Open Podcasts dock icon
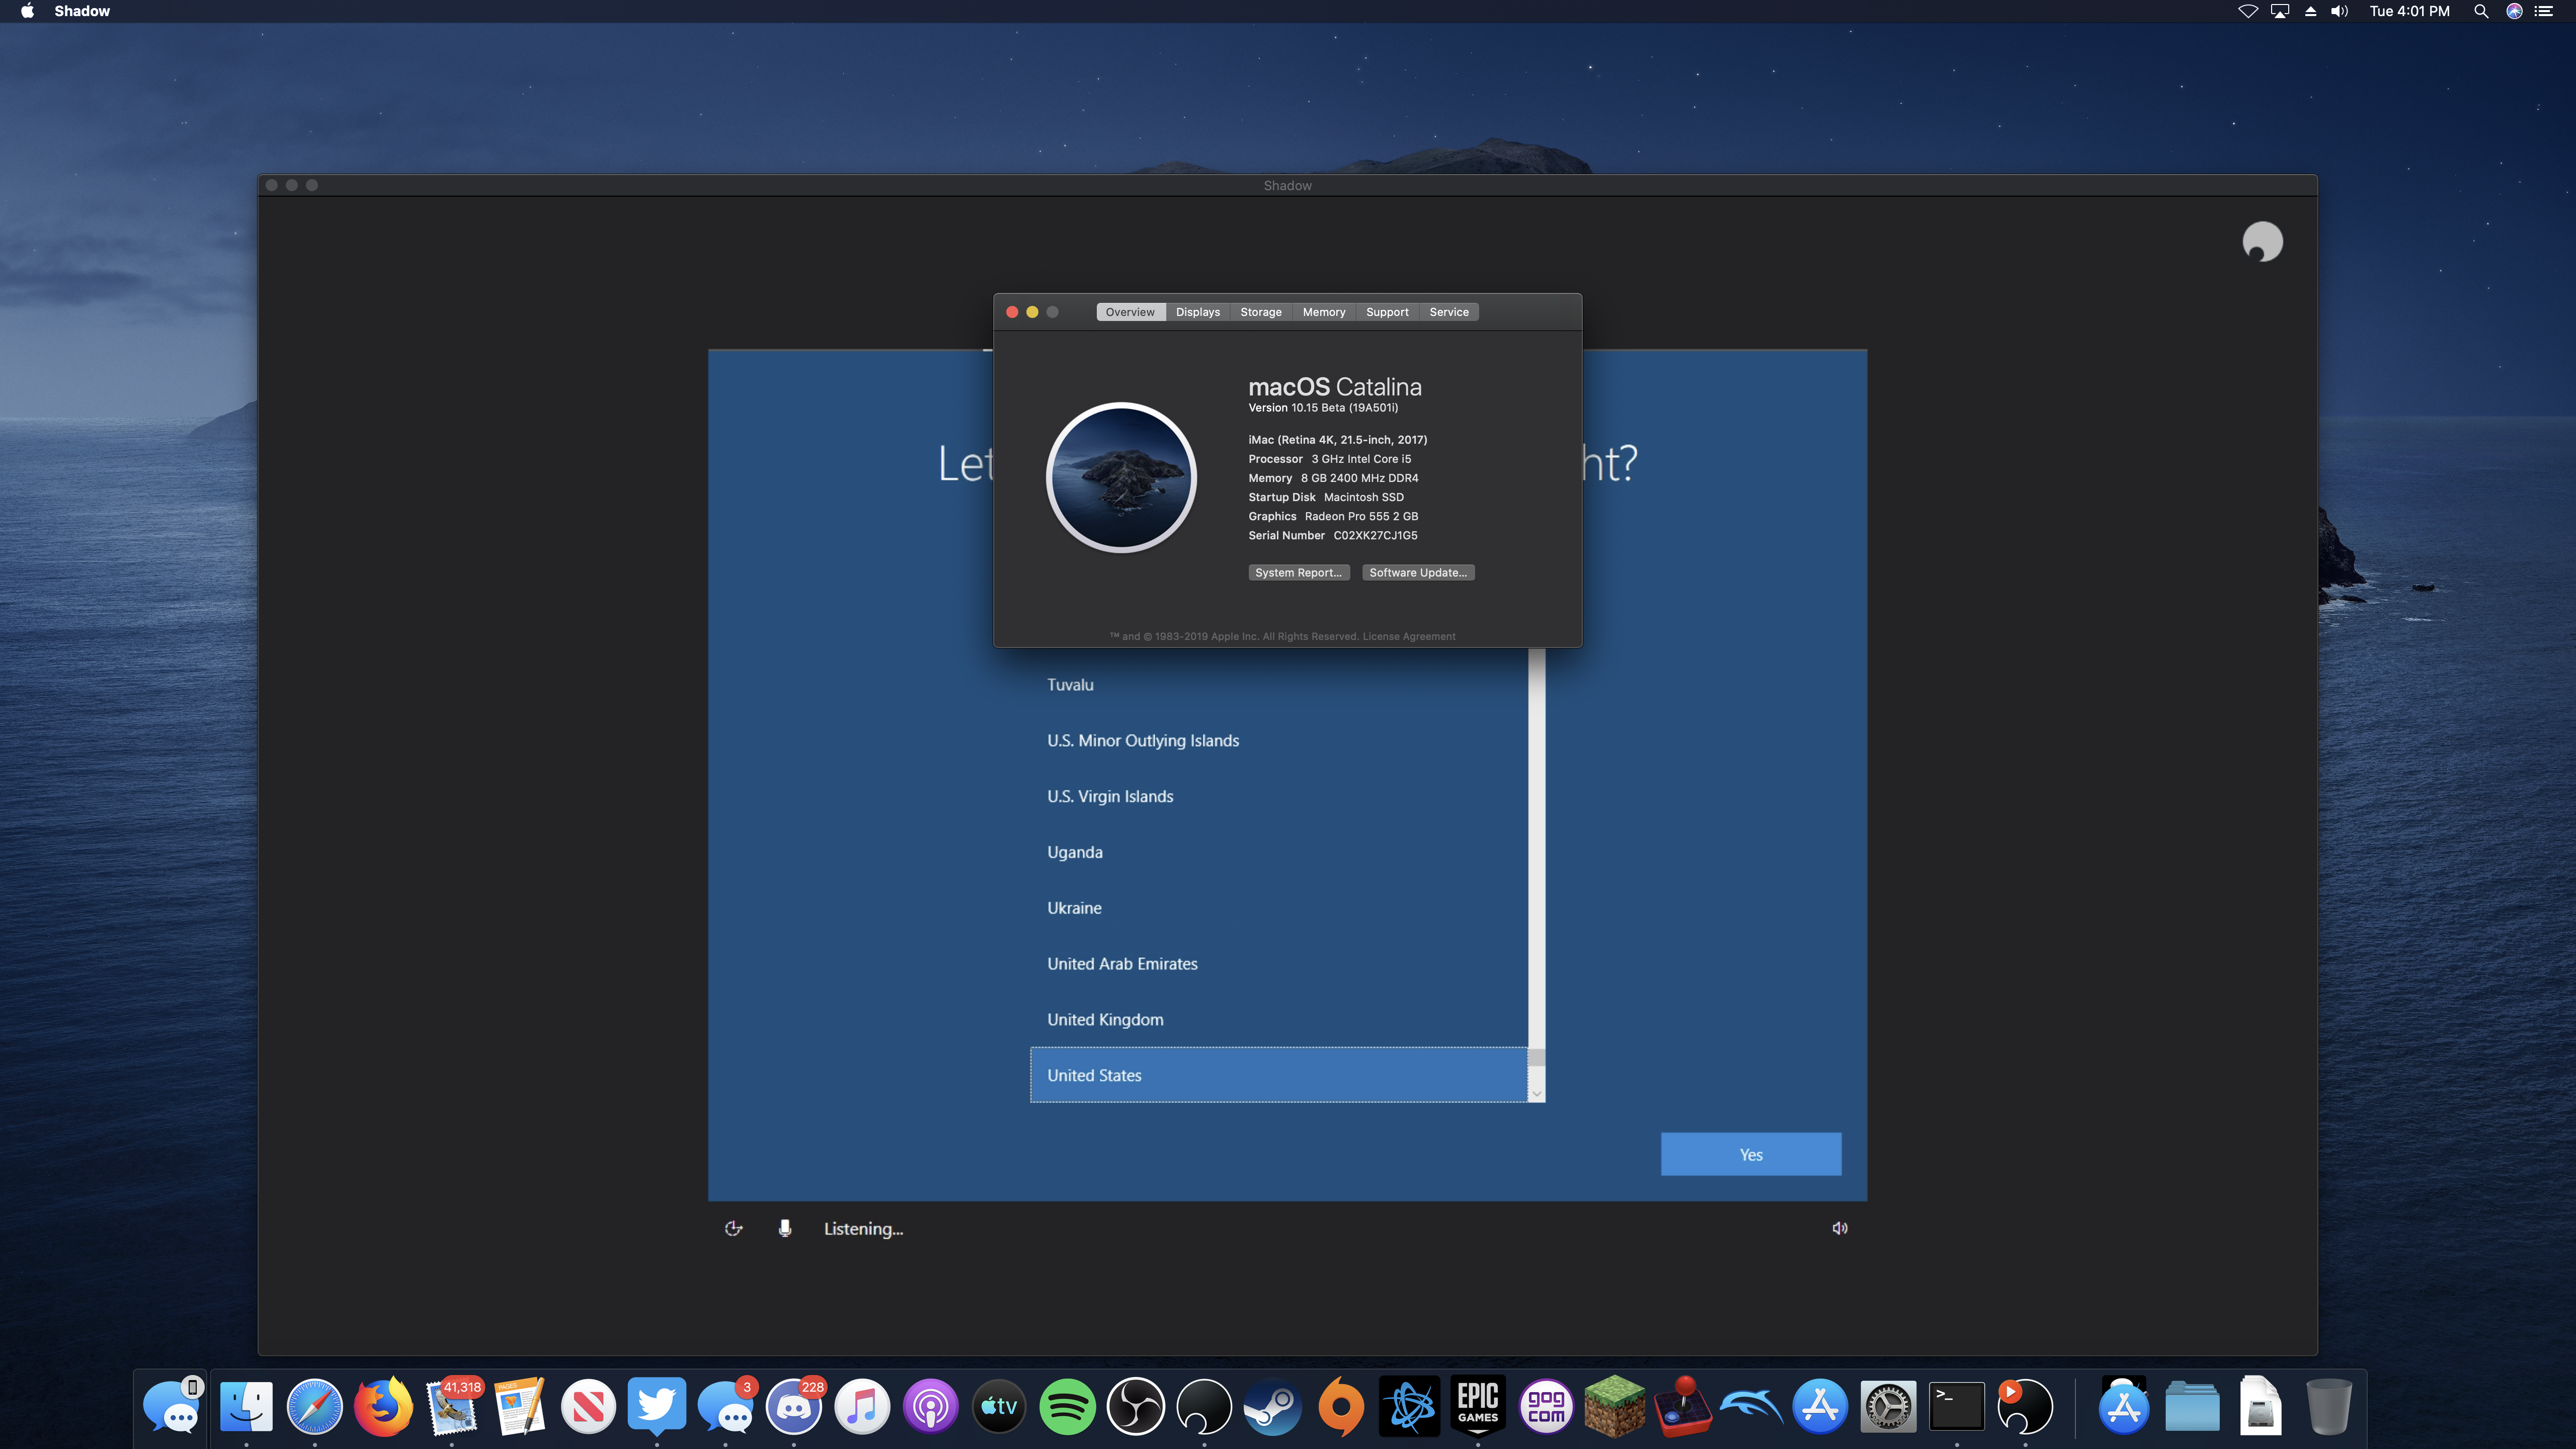This screenshot has width=2576, height=1449. coord(930,1406)
